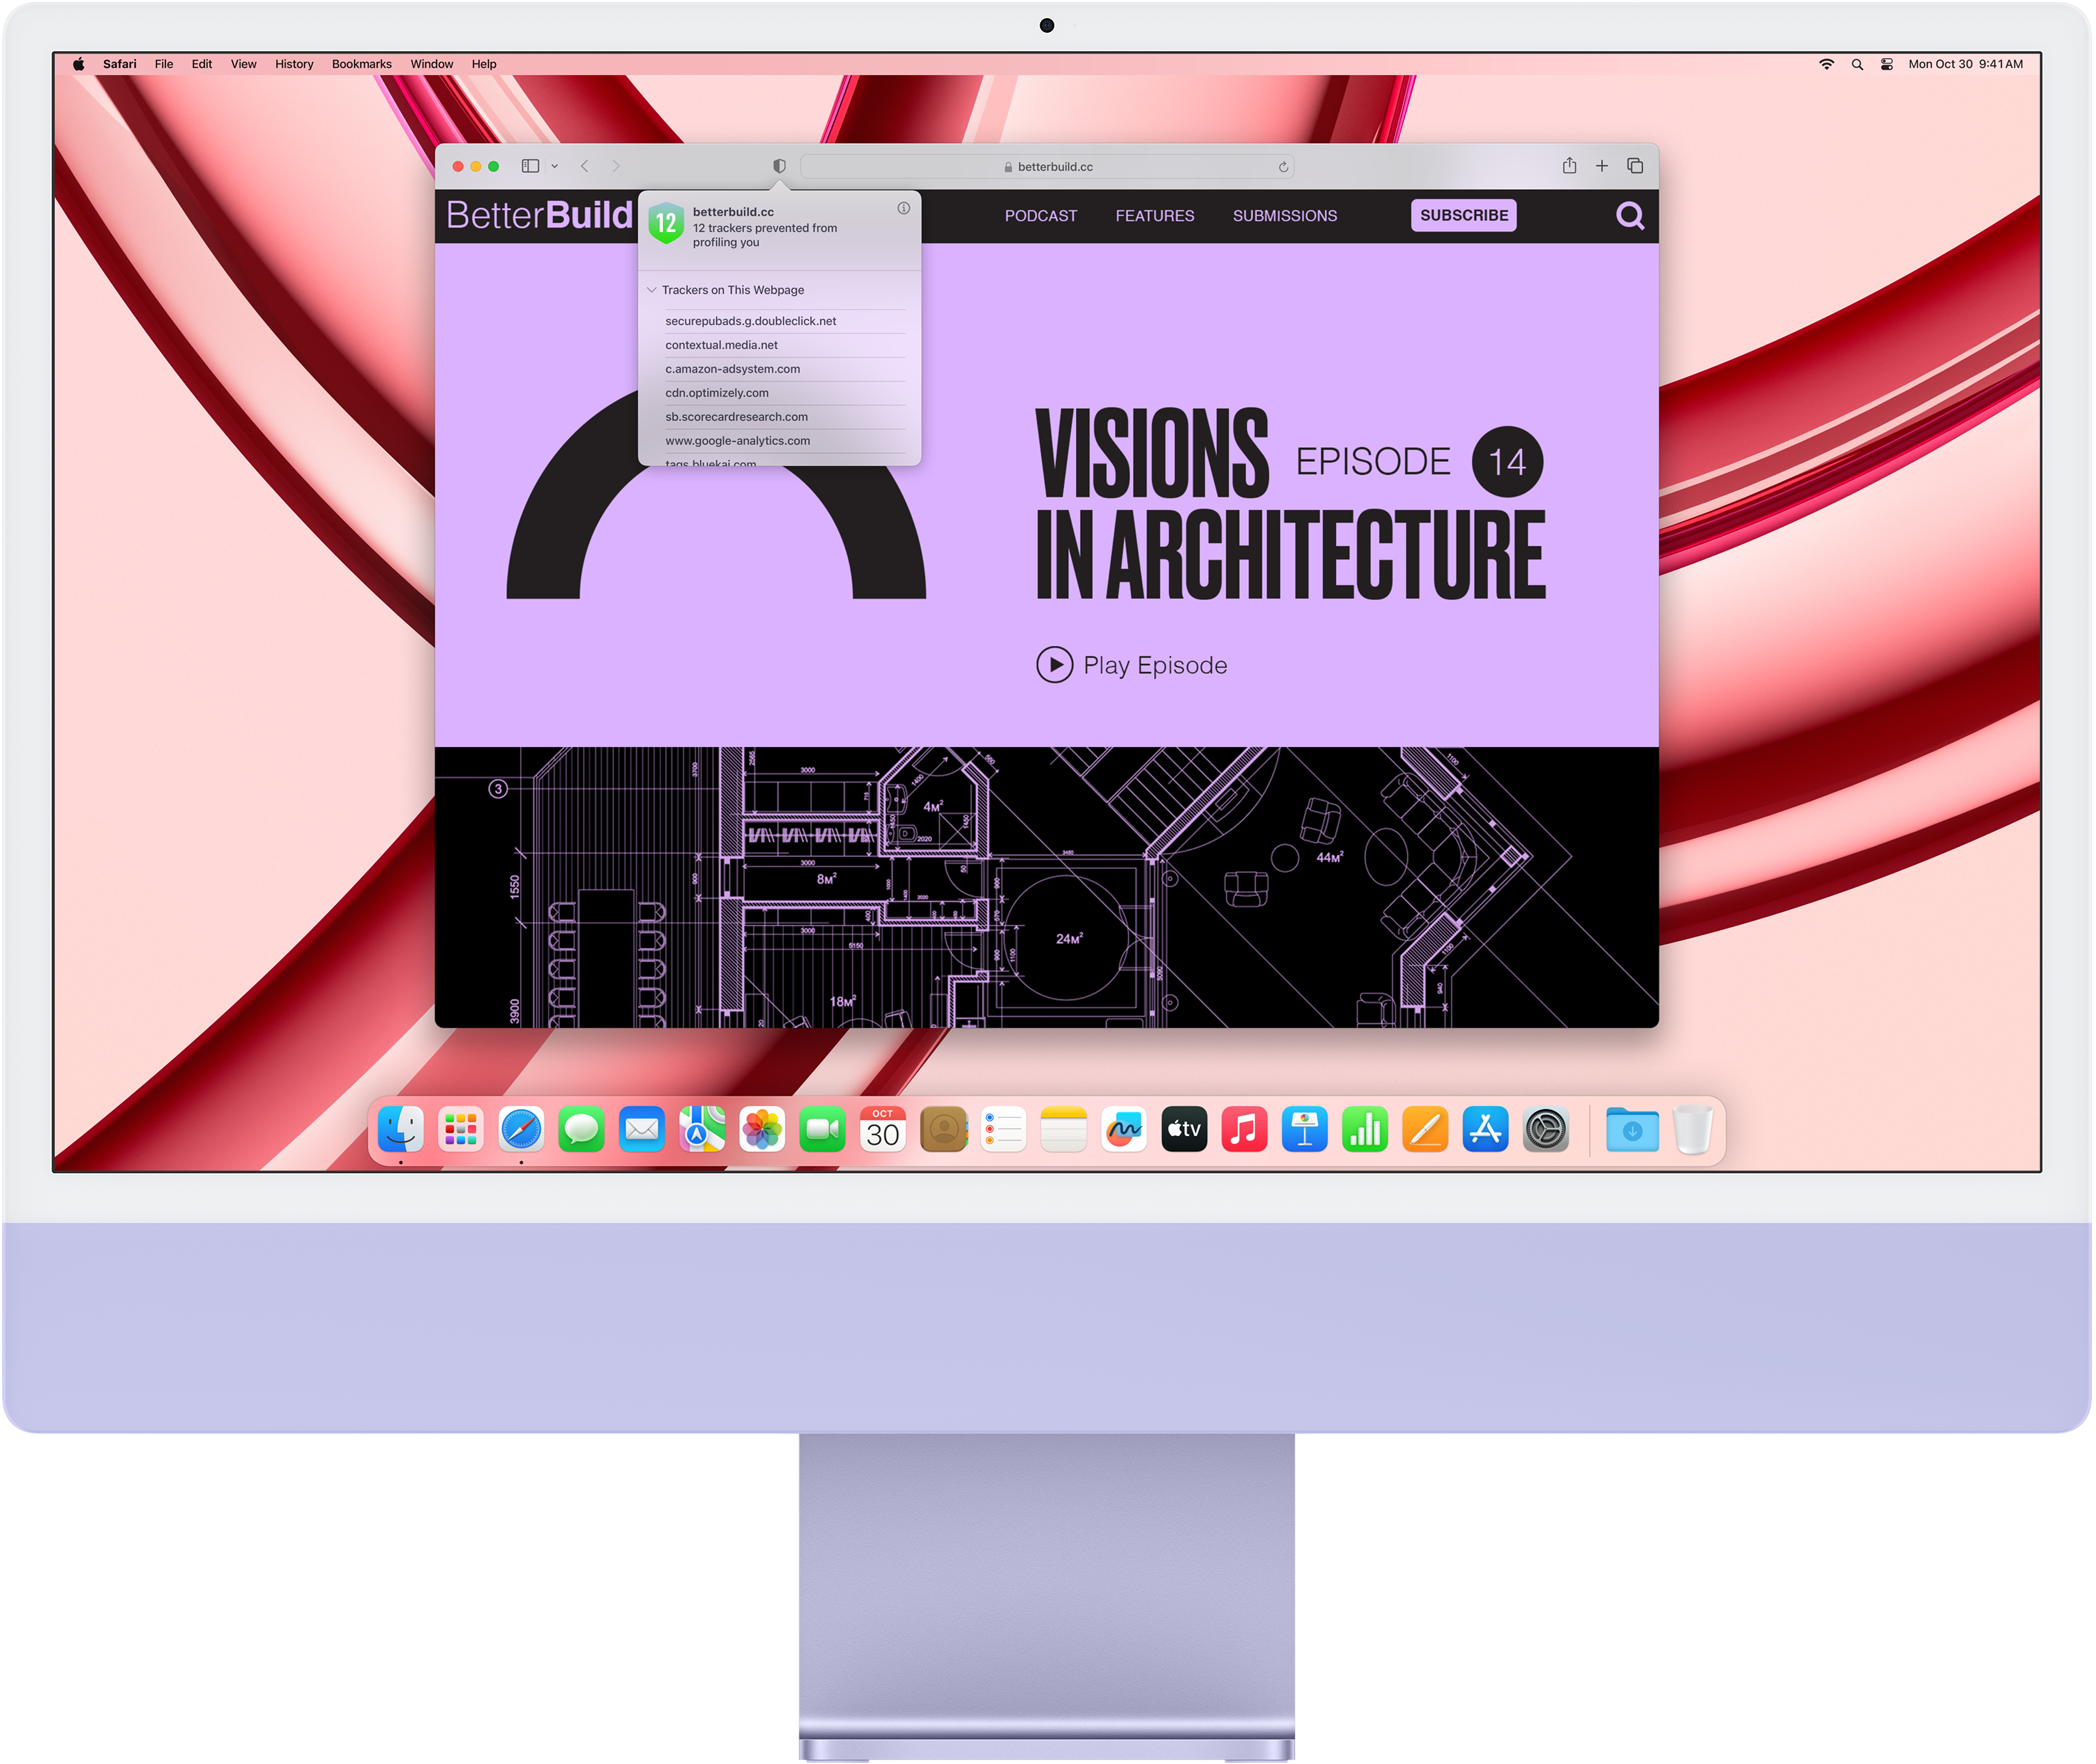This screenshot has width=2096, height=1764.
Task: Open App Store from the Dock
Action: 1485,1130
